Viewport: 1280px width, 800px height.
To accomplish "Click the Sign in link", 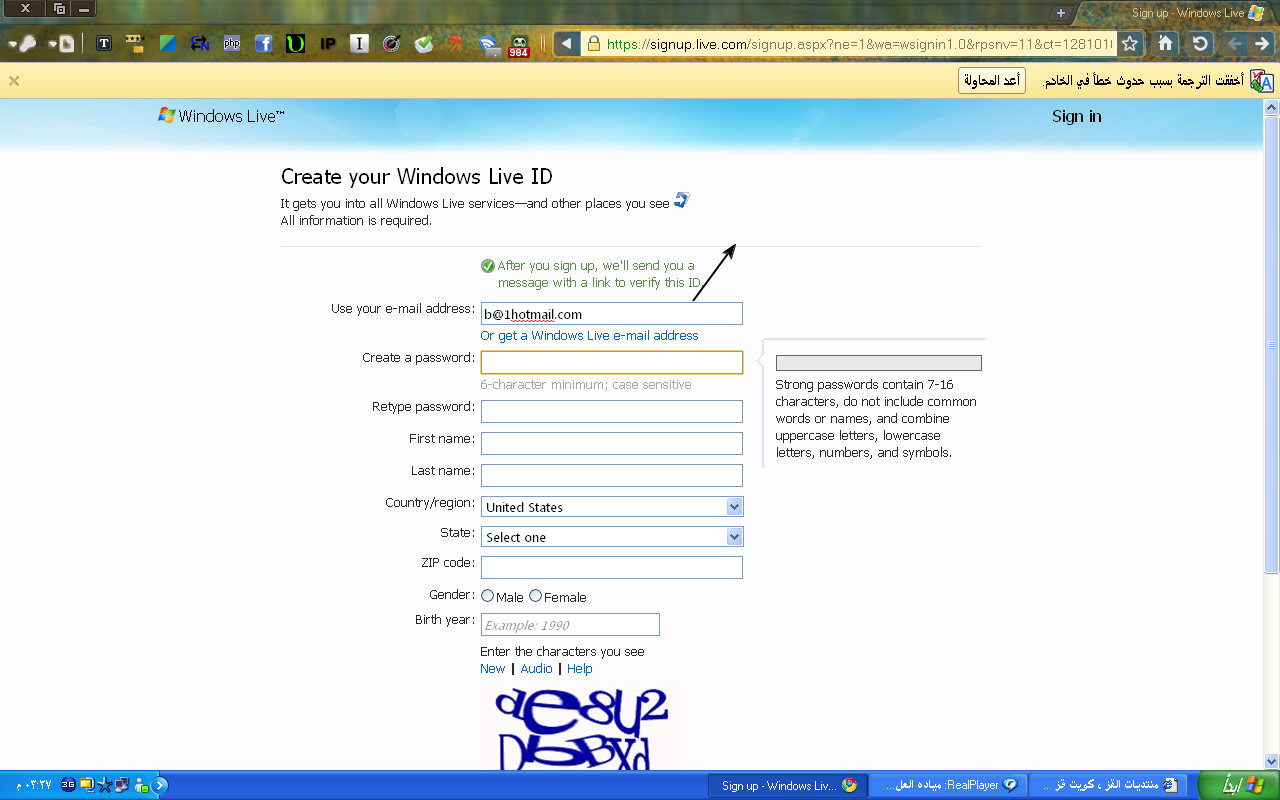I will 1076,116.
